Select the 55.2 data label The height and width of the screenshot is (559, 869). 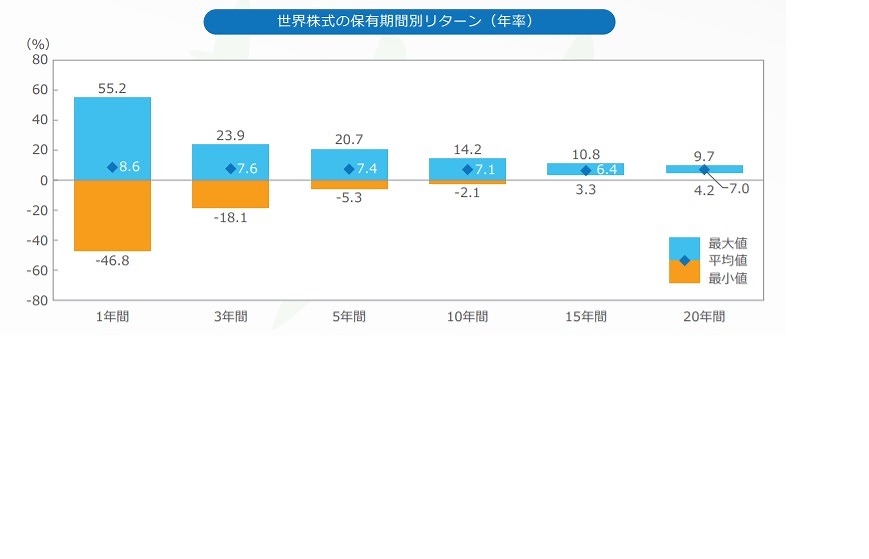pos(112,89)
